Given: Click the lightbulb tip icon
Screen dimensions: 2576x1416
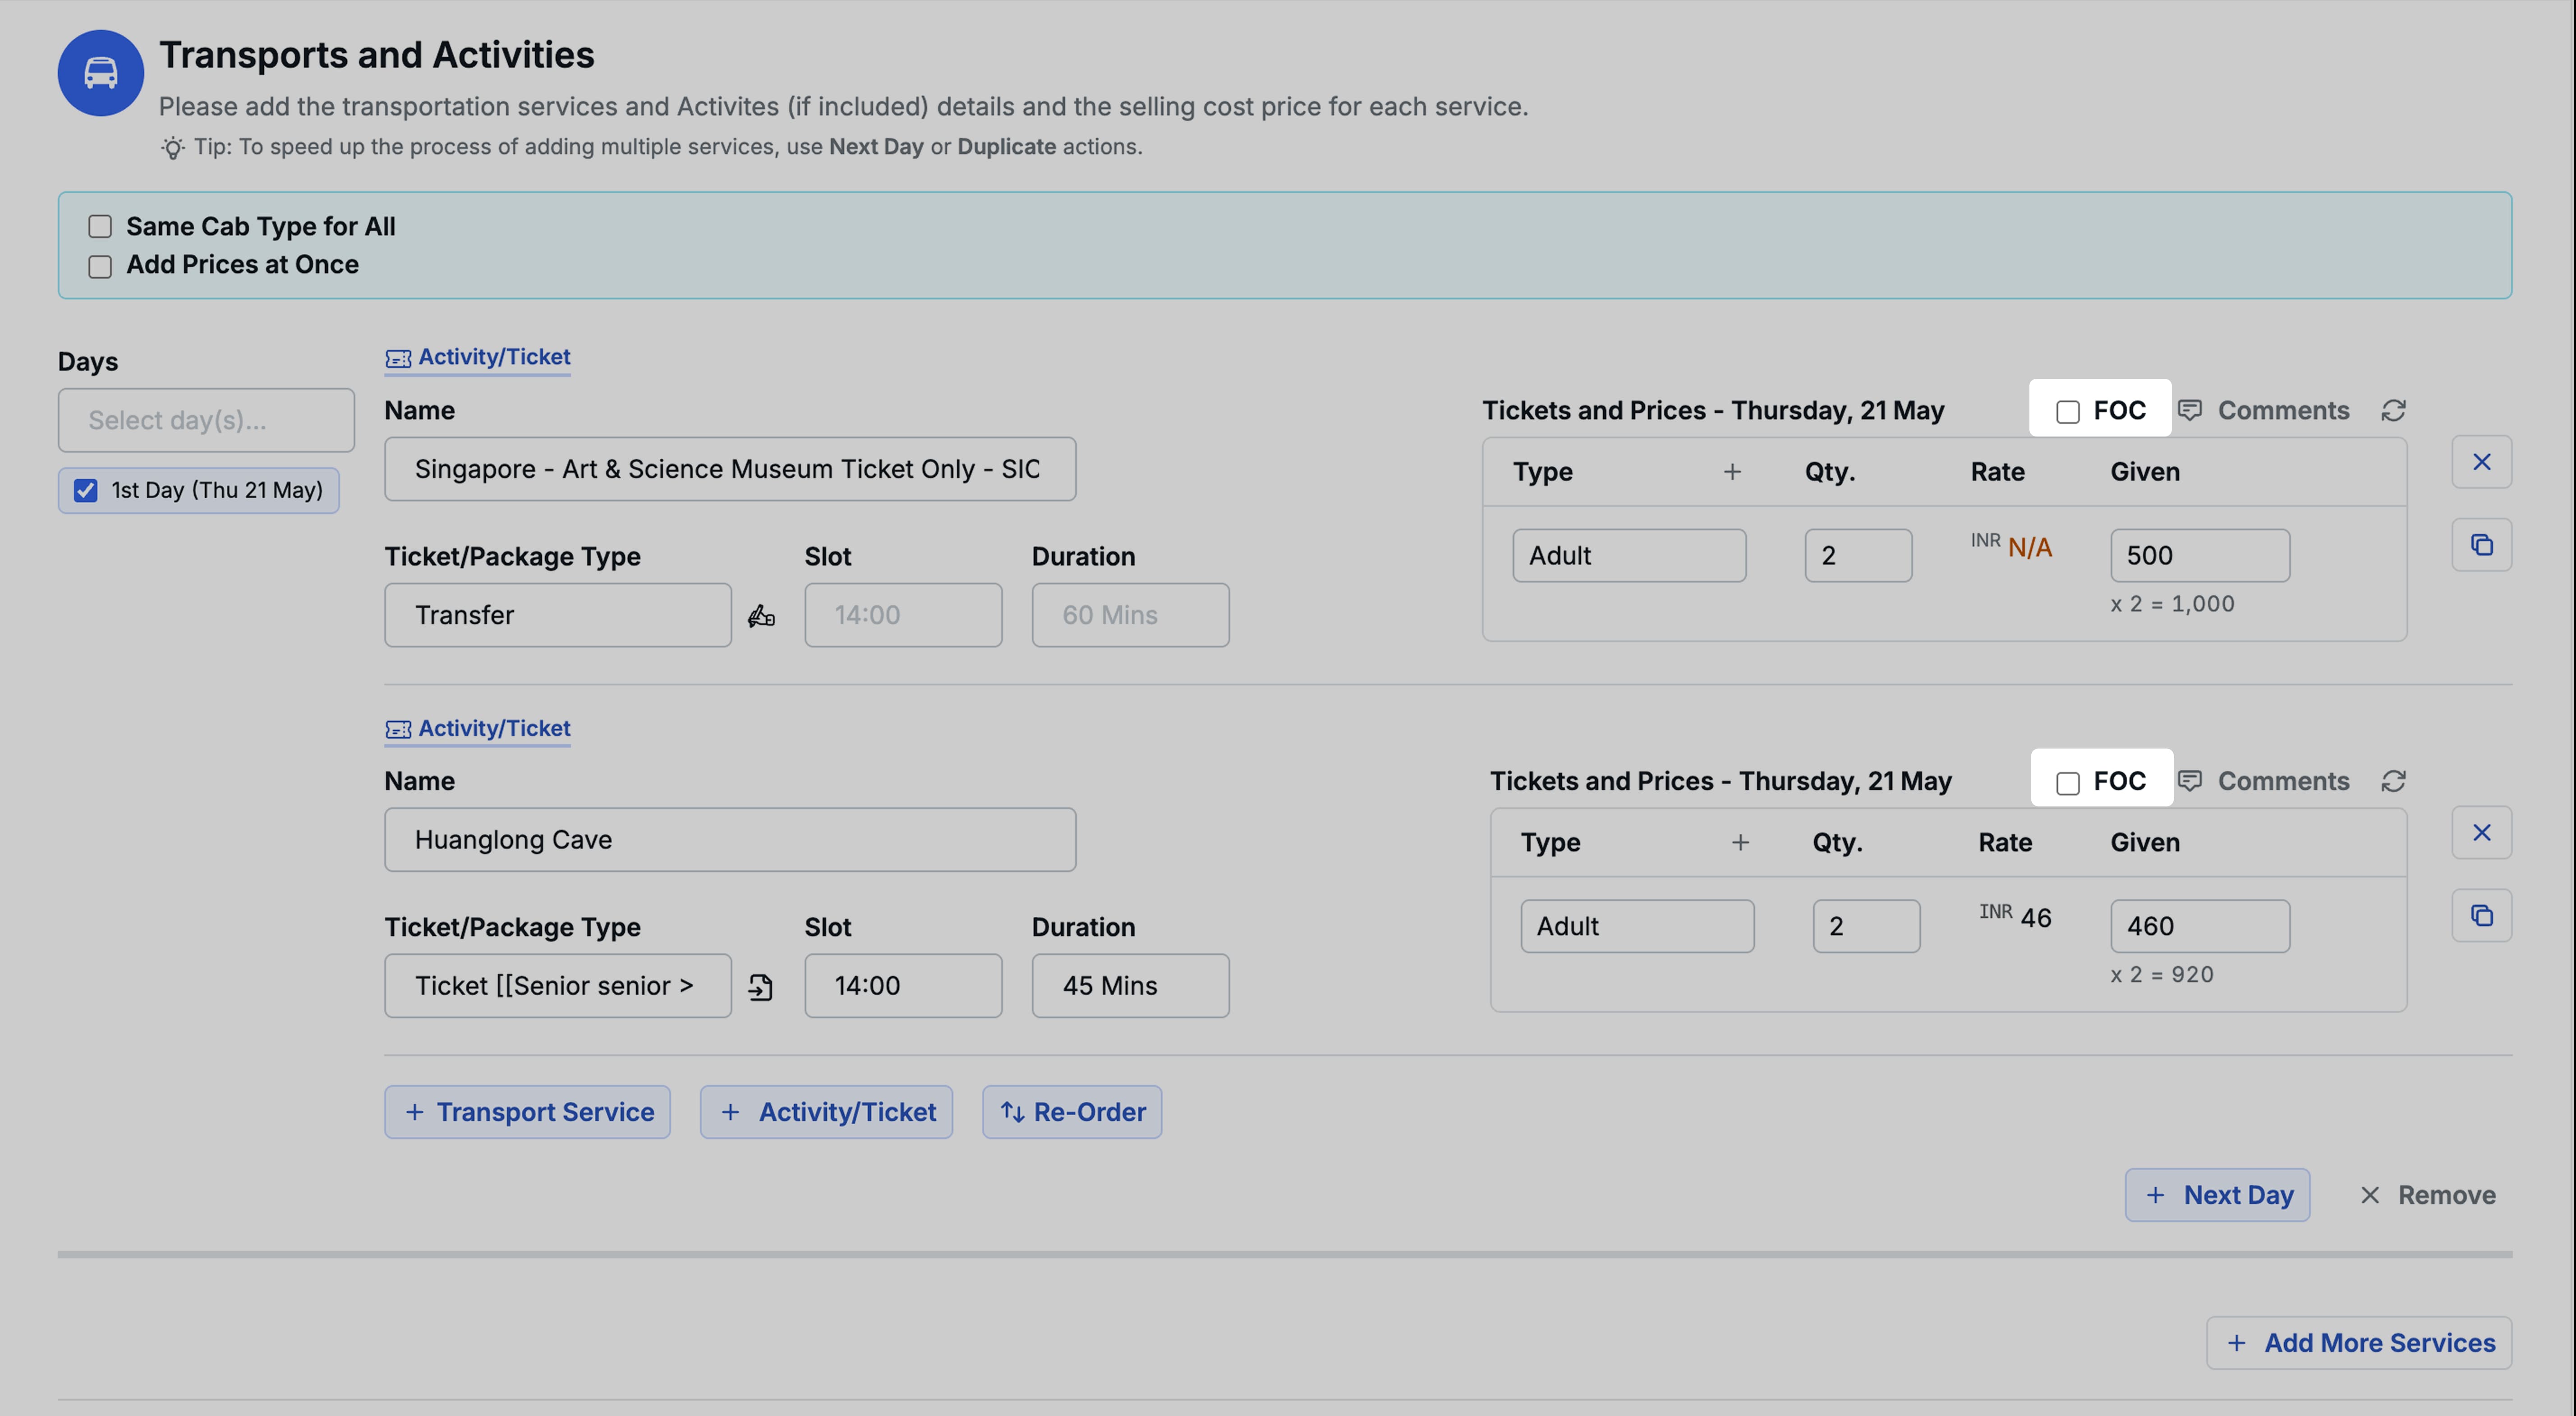Looking at the screenshot, I should 173,148.
